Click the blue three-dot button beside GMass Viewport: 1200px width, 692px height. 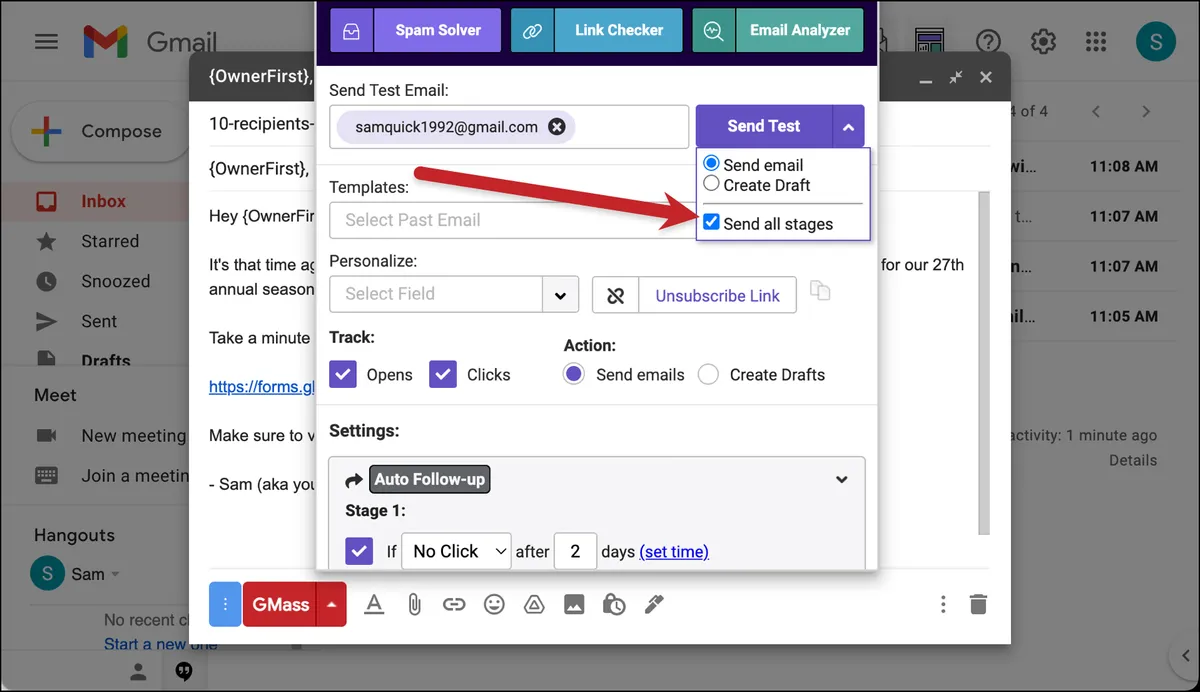(x=225, y=604)
